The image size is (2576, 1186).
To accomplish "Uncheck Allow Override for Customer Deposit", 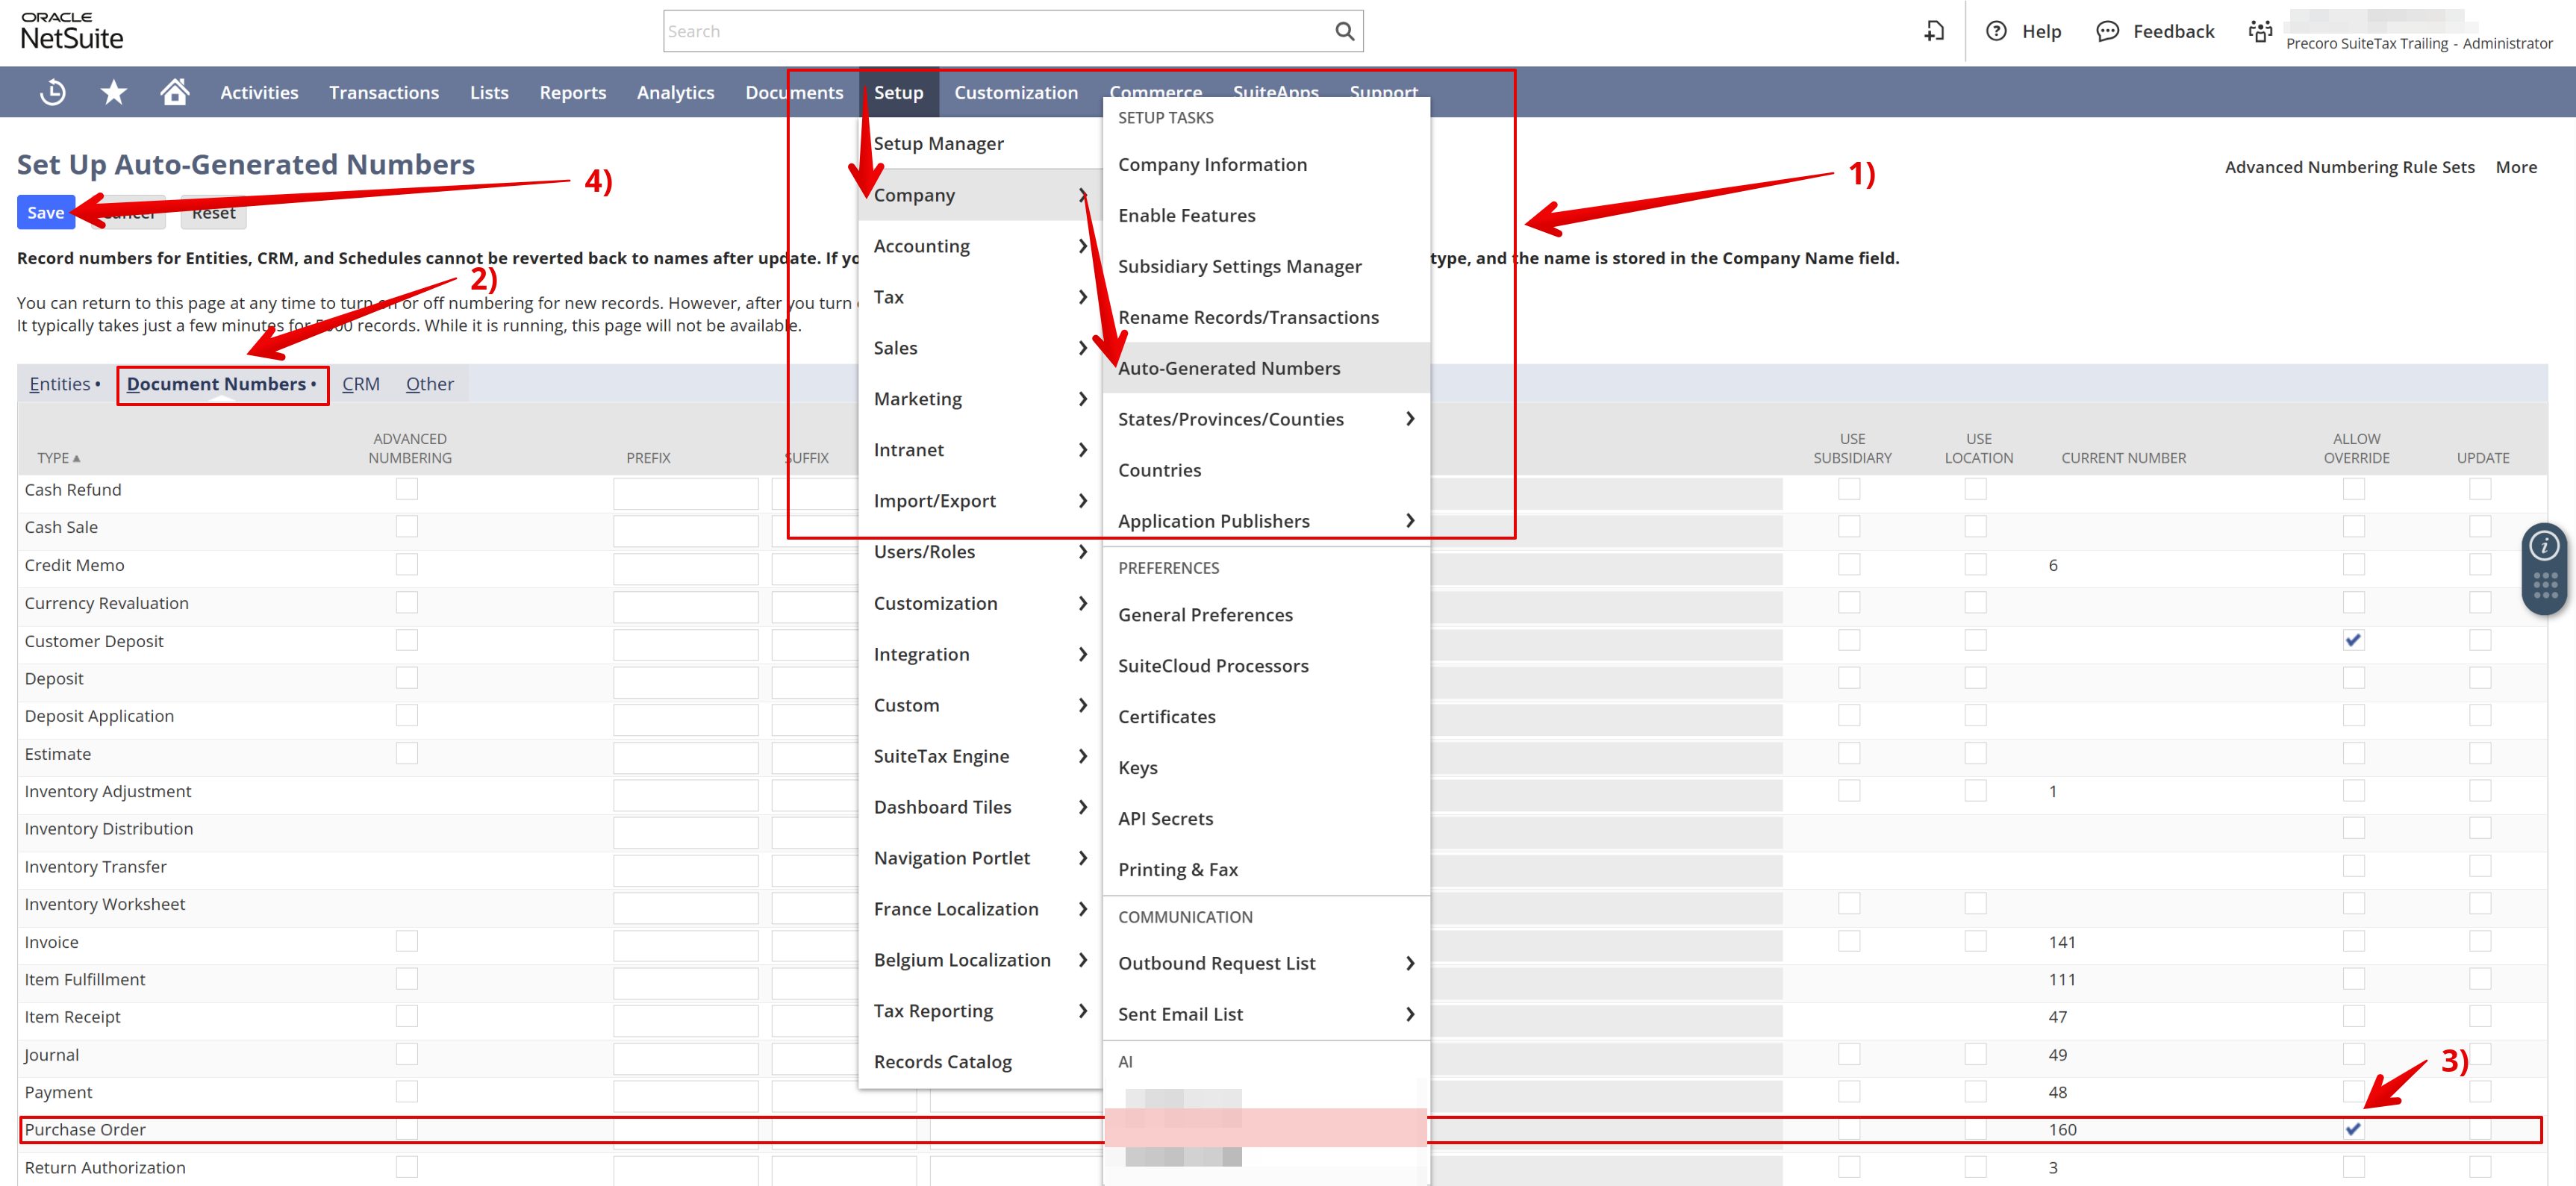I will coord(2353,640).
